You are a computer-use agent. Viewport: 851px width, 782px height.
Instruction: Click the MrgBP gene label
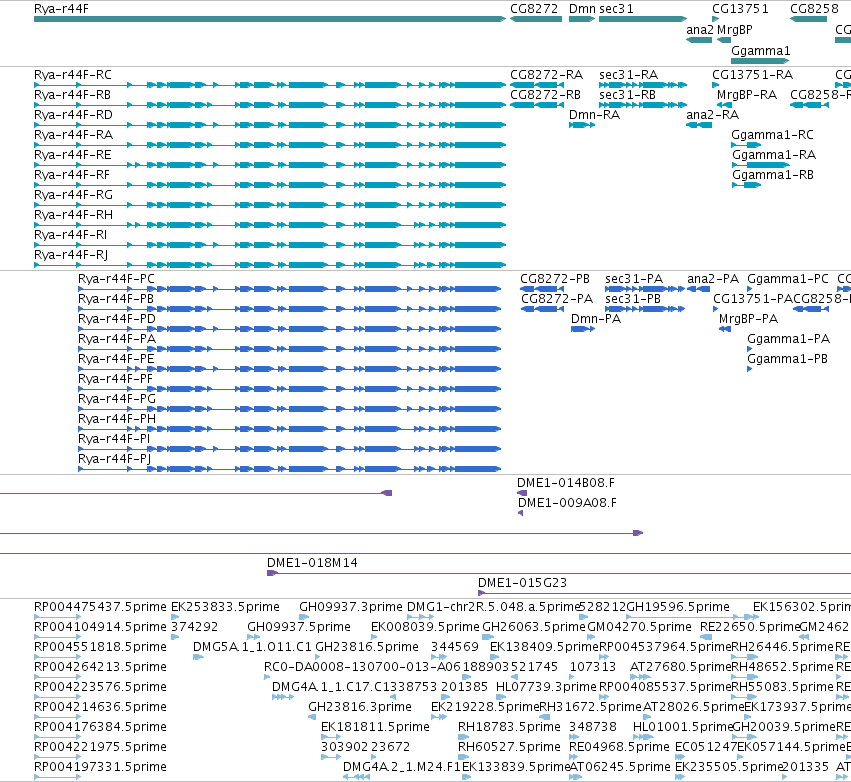[735, 30]
